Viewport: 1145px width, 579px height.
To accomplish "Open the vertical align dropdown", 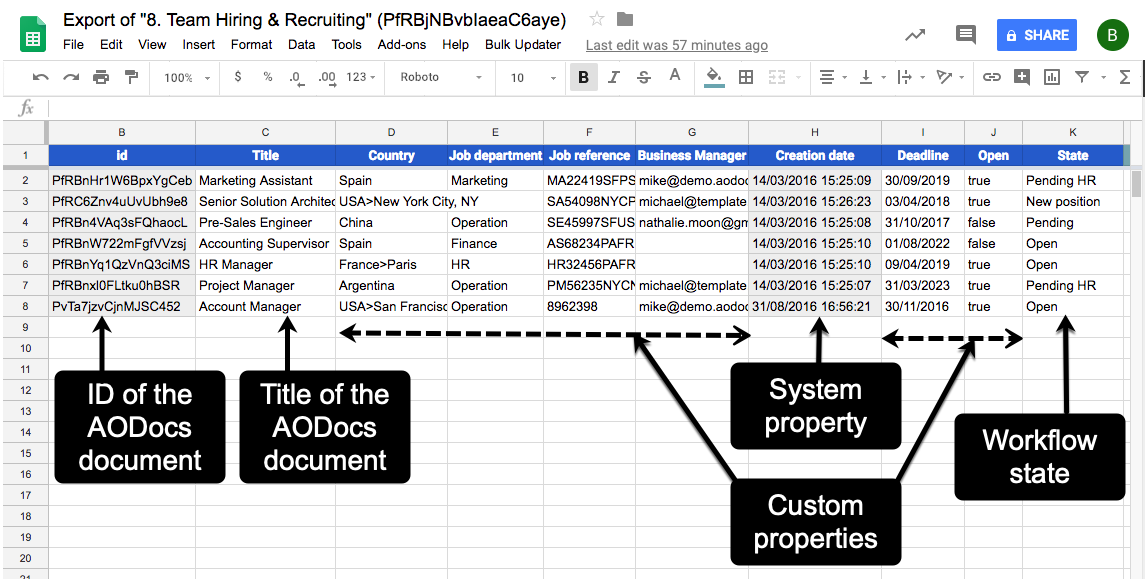I will pos(872,77).
